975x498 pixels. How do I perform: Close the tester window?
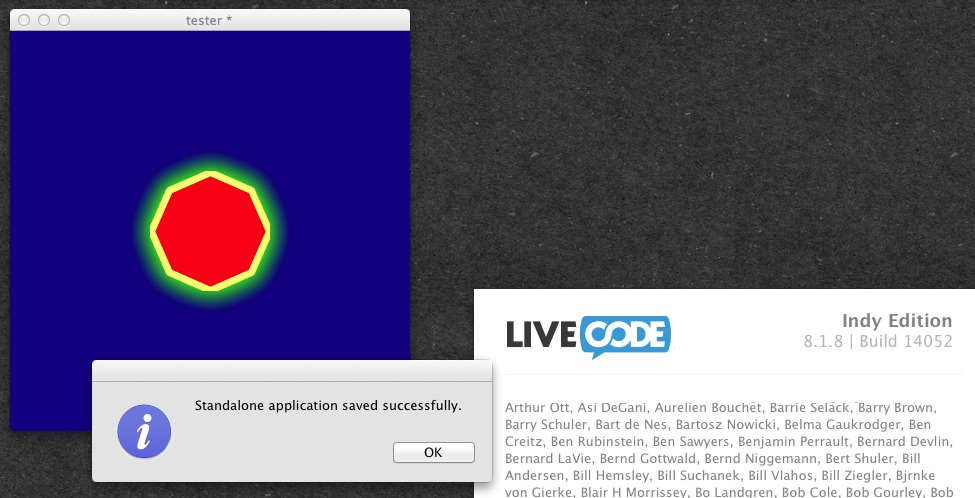tap(24, 20)
